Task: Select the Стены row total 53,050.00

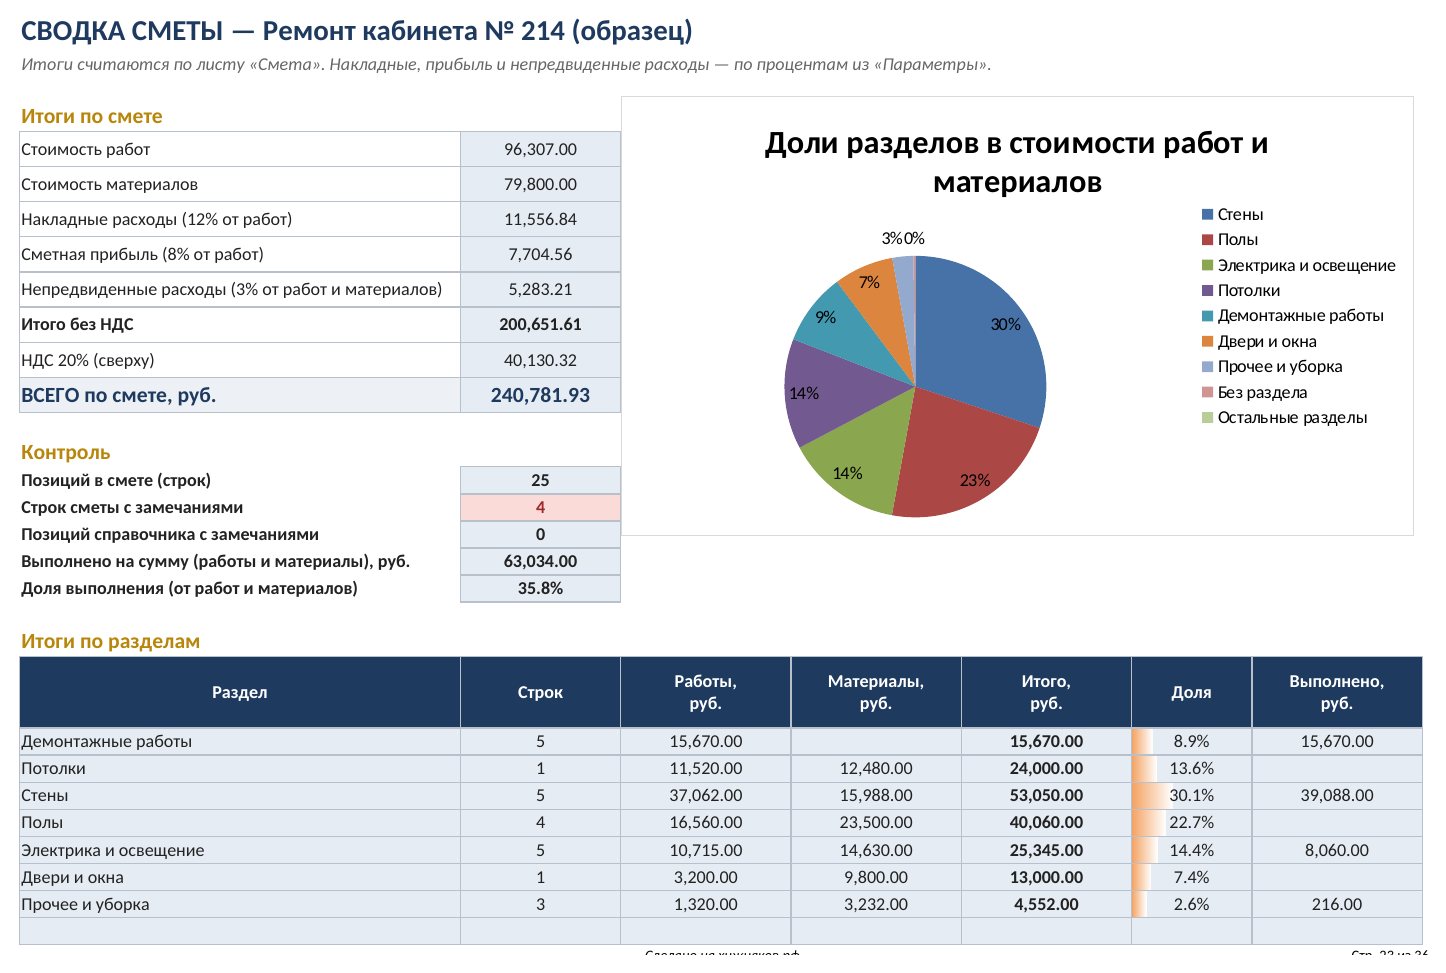Action: point(1046,795)
